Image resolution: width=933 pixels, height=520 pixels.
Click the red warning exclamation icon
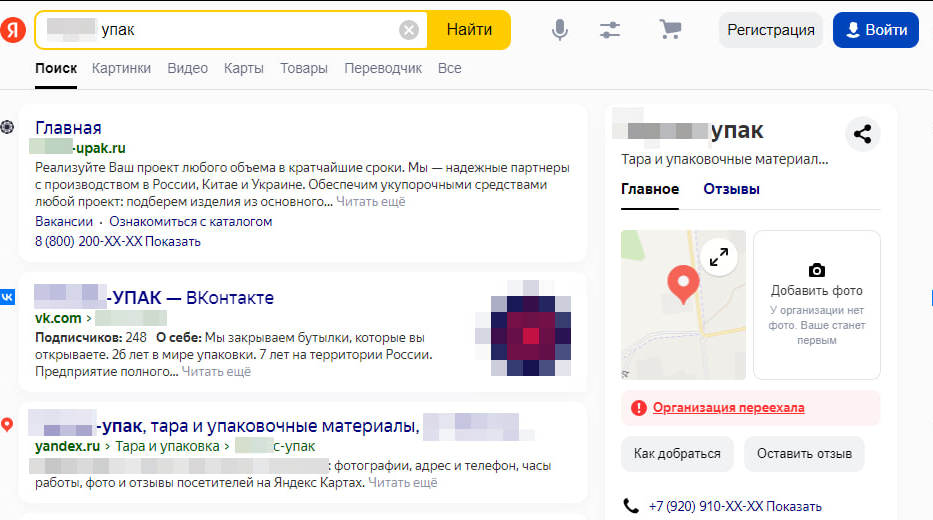(x=638, y=408)
